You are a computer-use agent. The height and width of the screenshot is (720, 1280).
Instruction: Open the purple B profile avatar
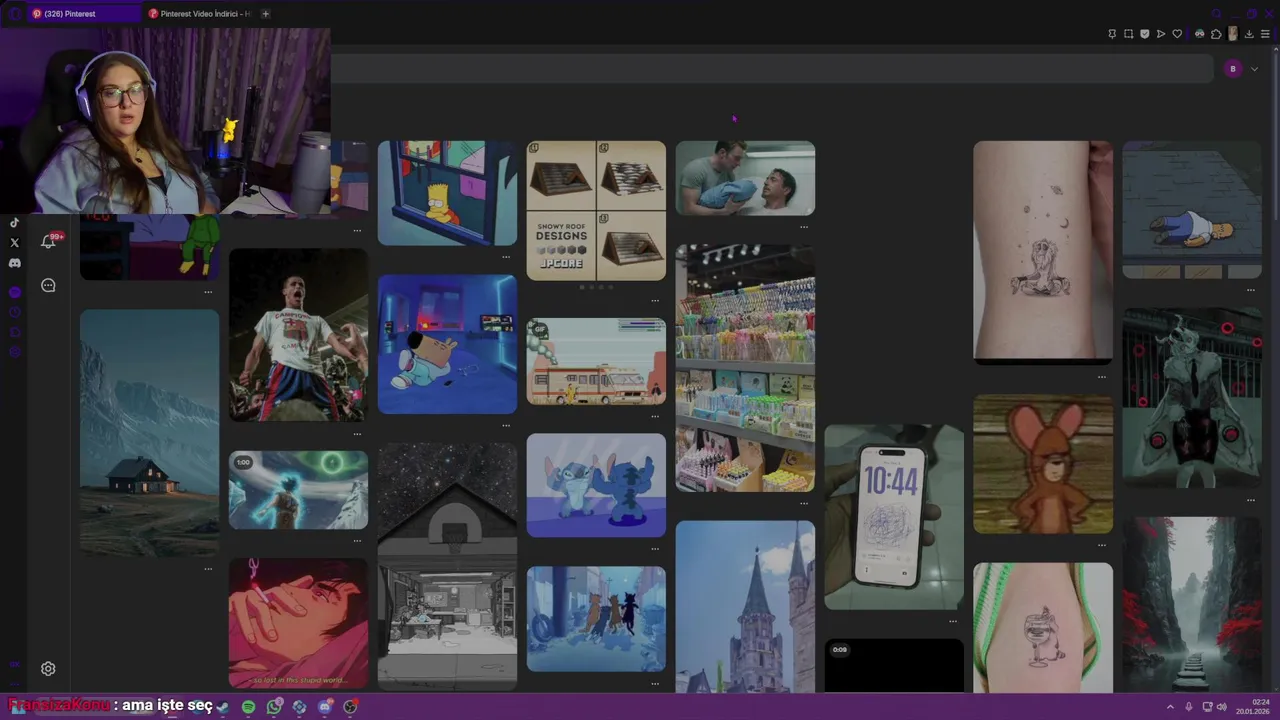[x=1233, y=68]
